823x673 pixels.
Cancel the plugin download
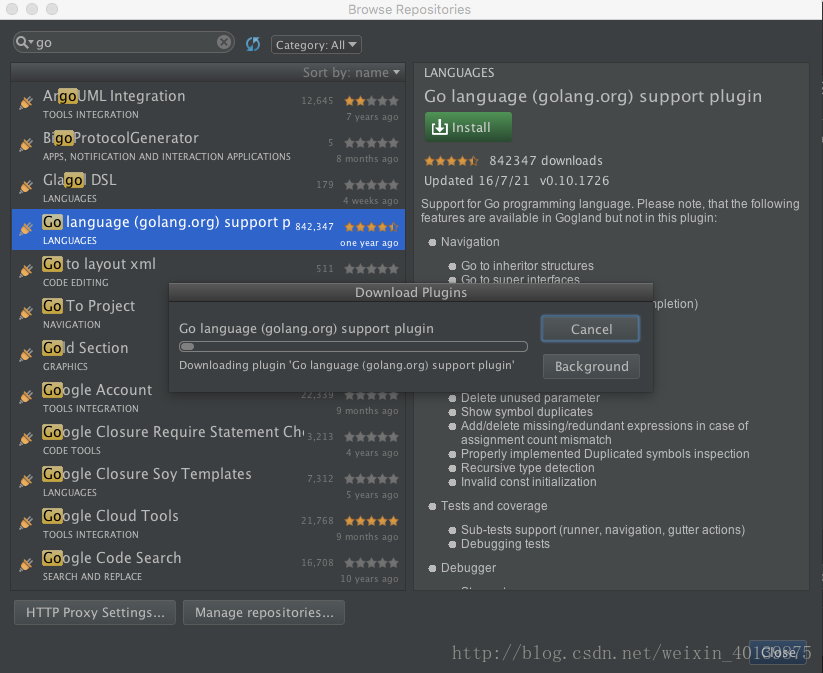(590, 329)
